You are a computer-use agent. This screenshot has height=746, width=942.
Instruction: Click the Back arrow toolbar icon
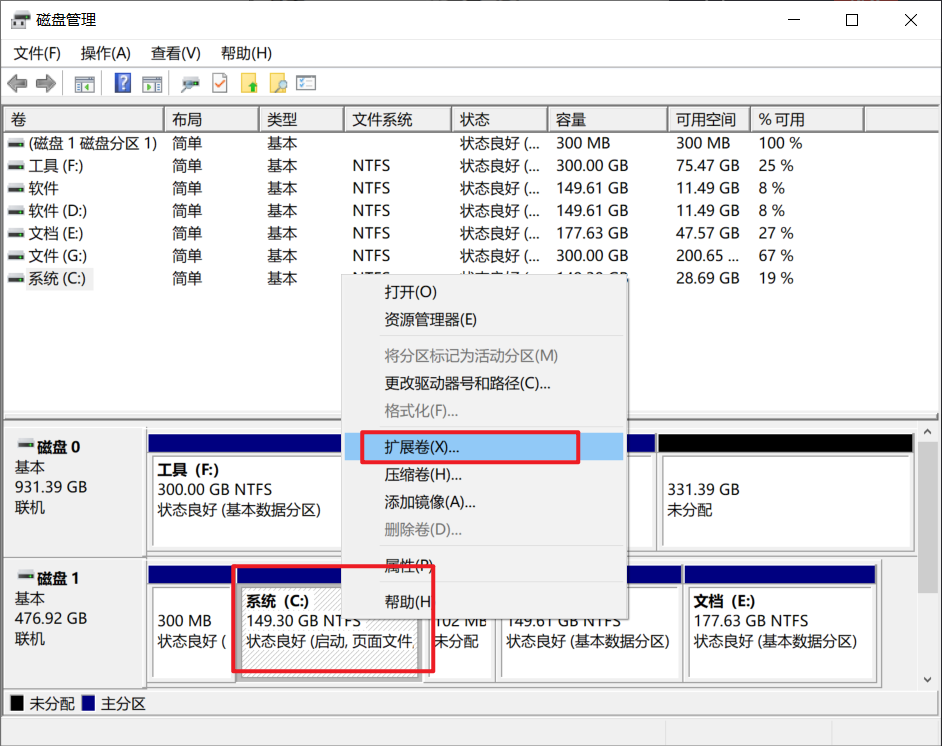[17, 84]
